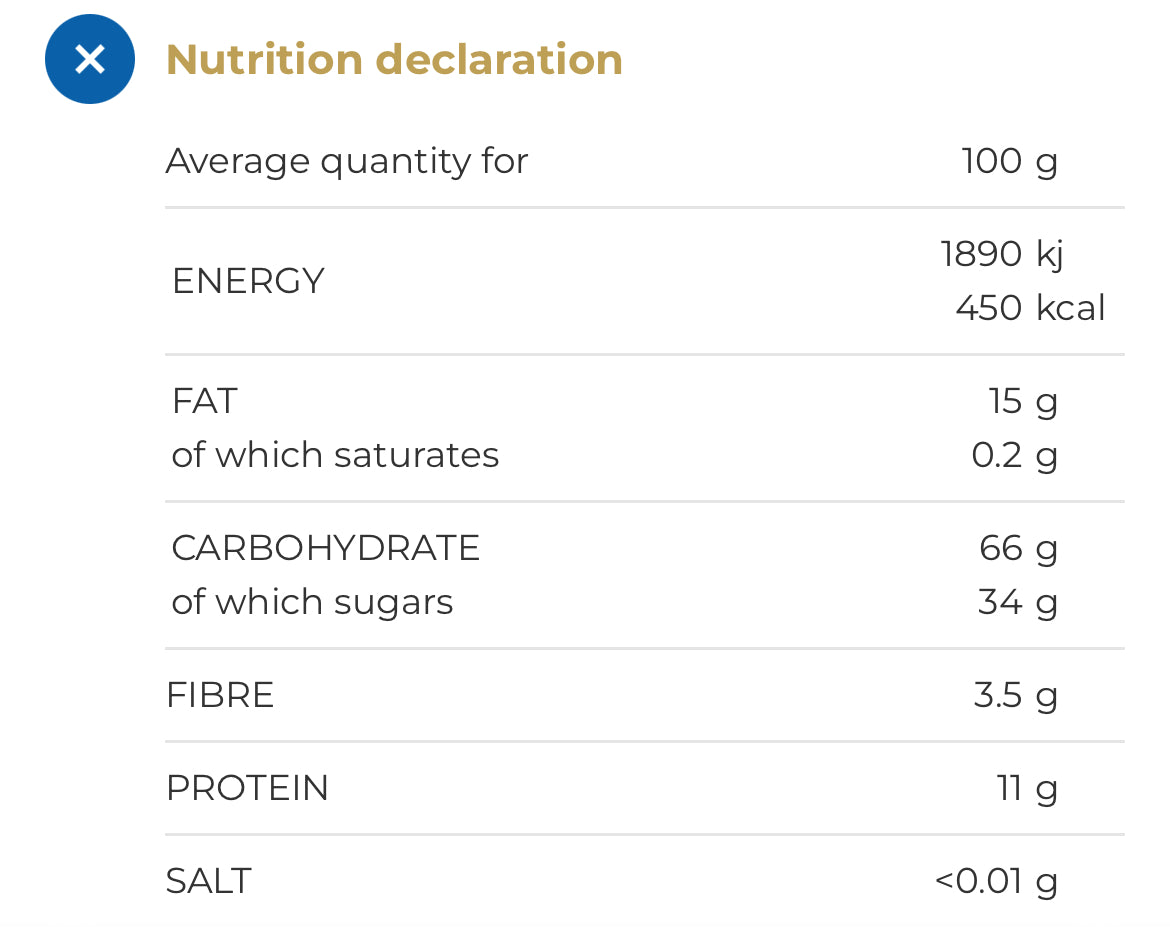Image resolution: width=1170 pixels, height=927 pixels.
Task: Select the of which saturates label
Action: [x=335, y=455]
